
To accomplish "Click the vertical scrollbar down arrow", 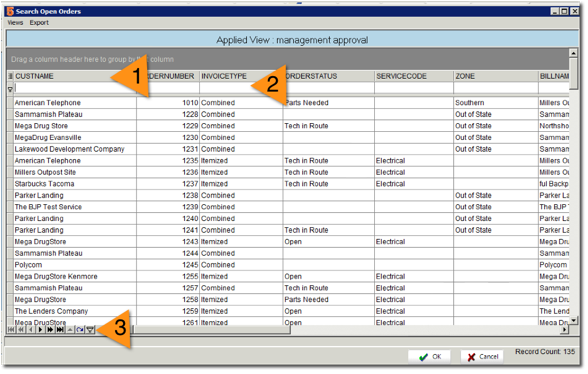I will pos(573,320).
